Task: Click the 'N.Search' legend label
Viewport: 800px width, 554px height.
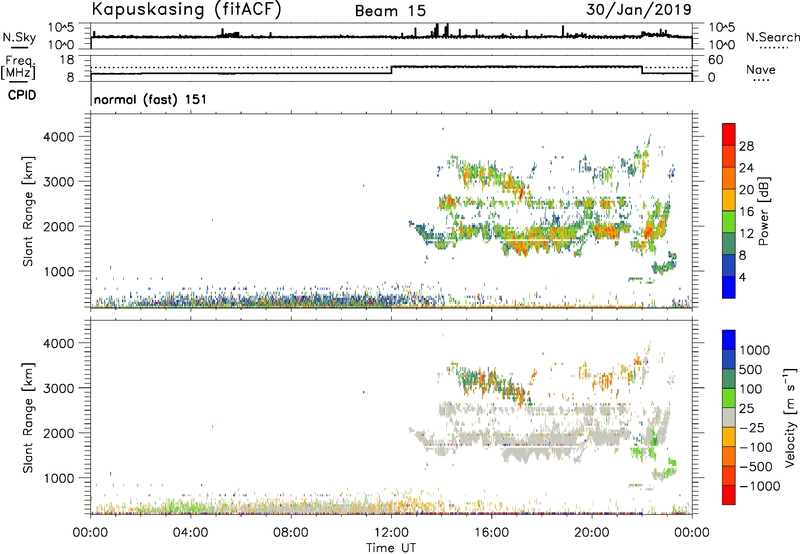Action: coord(773,37)
